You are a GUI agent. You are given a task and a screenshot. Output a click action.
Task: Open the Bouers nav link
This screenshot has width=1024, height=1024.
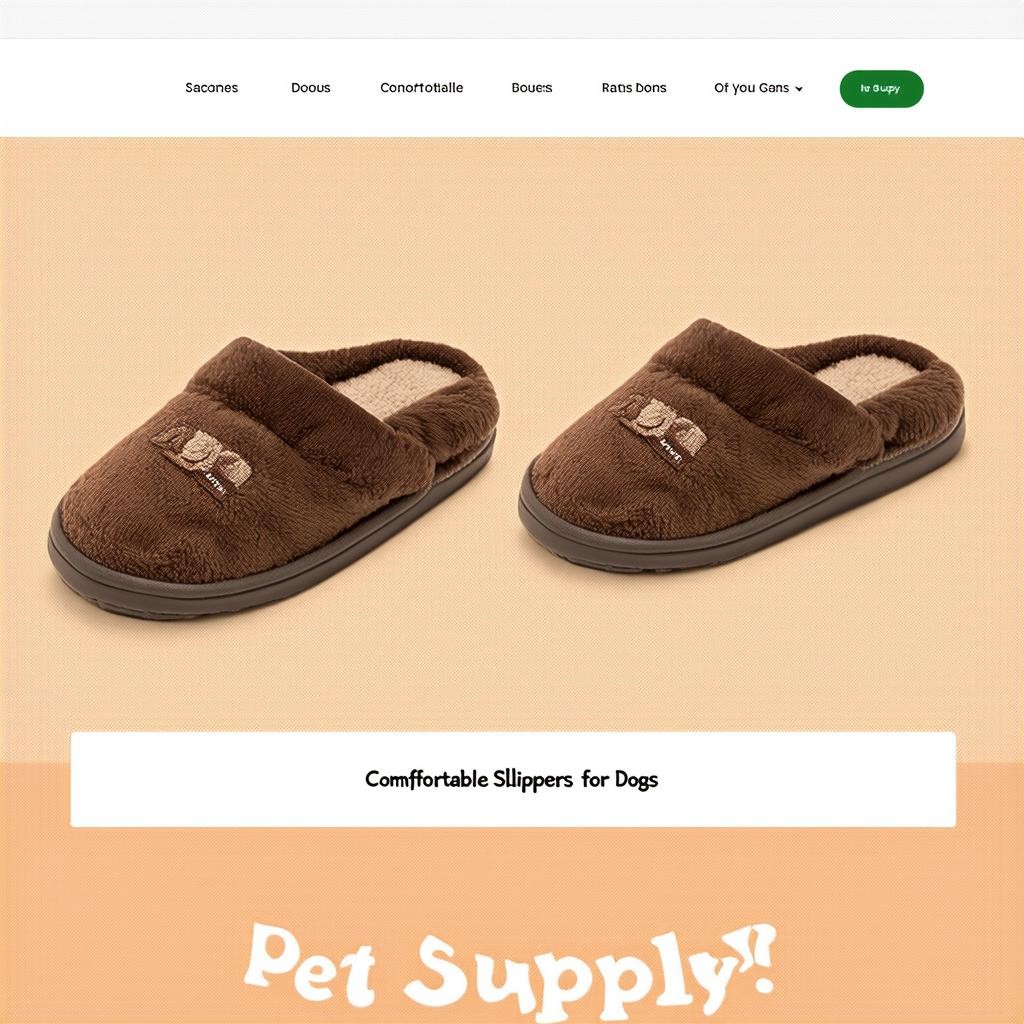tap(532, 88)
